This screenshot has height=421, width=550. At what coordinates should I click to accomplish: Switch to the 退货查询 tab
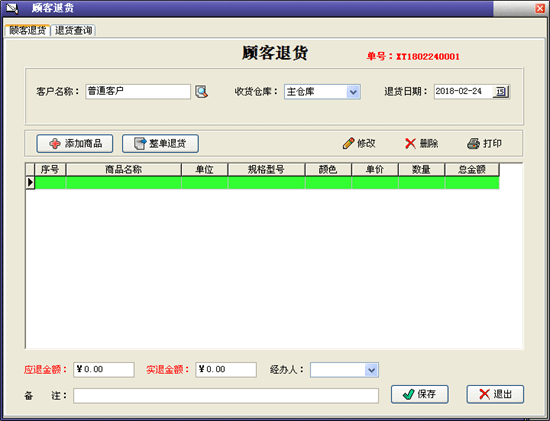pyautogui.click(x=73, y=31)
